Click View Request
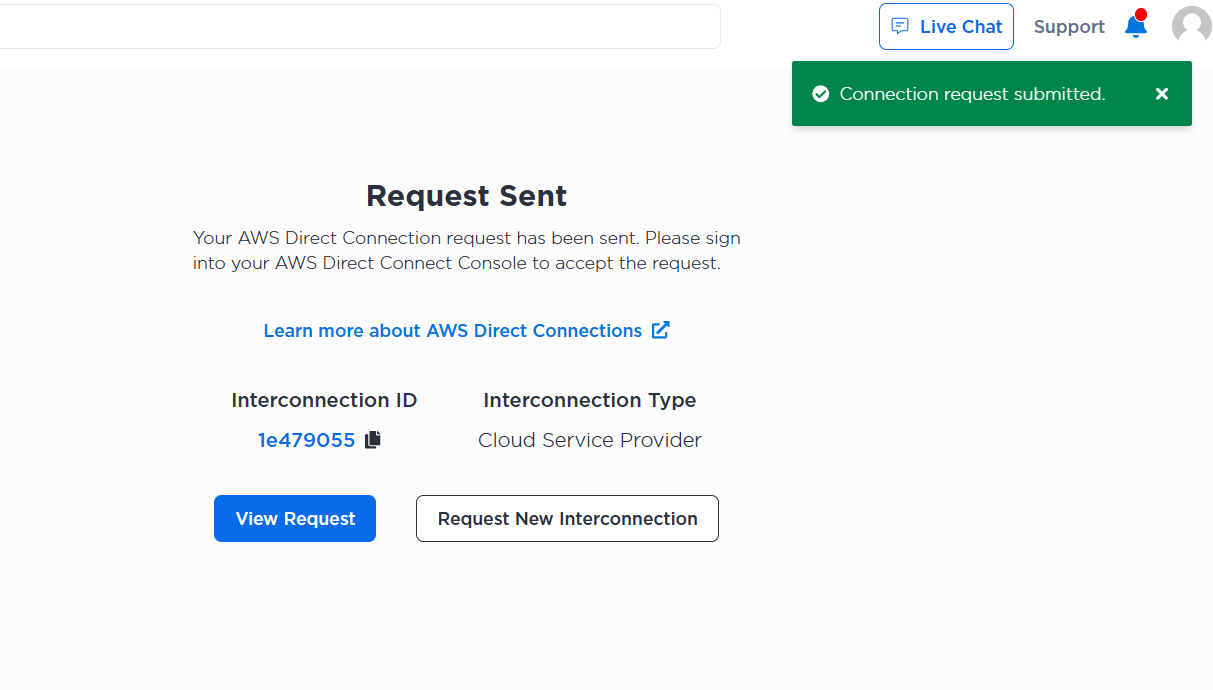 [294, 518]
